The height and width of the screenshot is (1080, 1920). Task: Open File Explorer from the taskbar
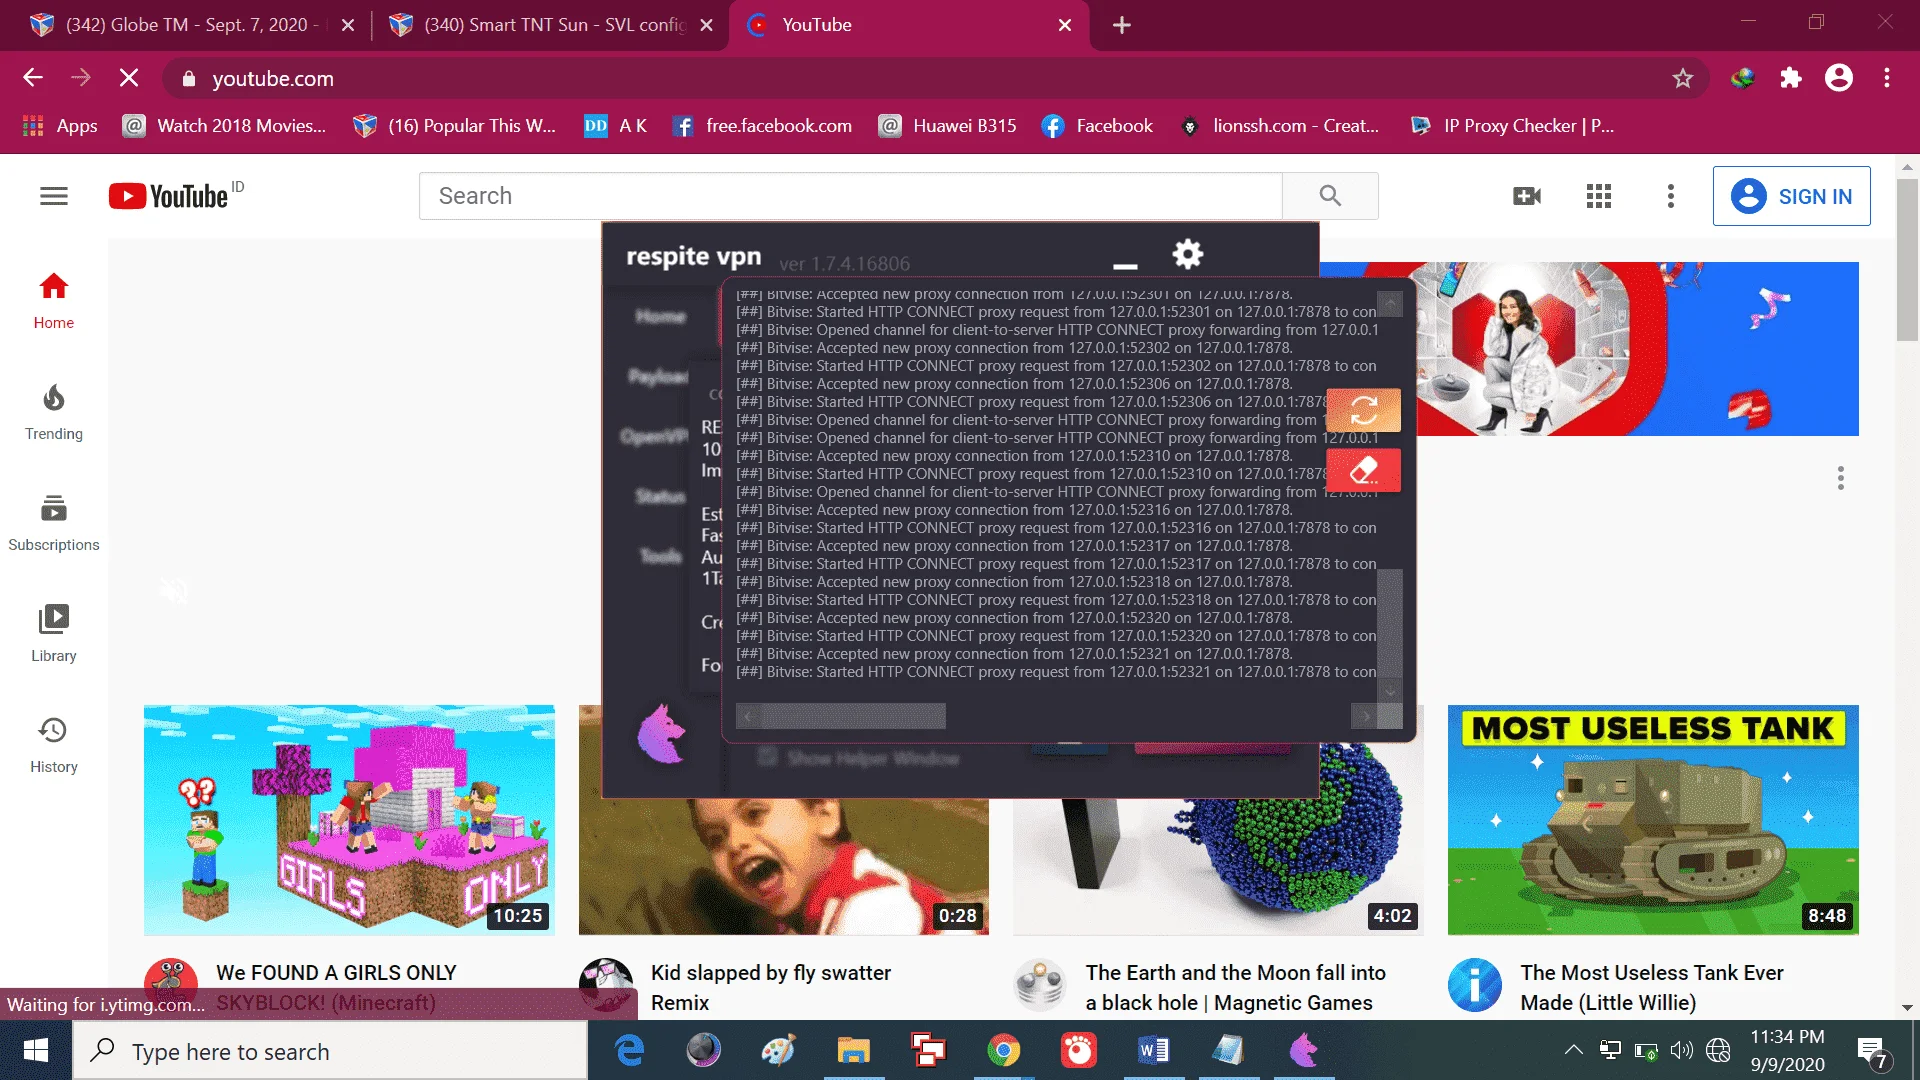point(854,1050)
